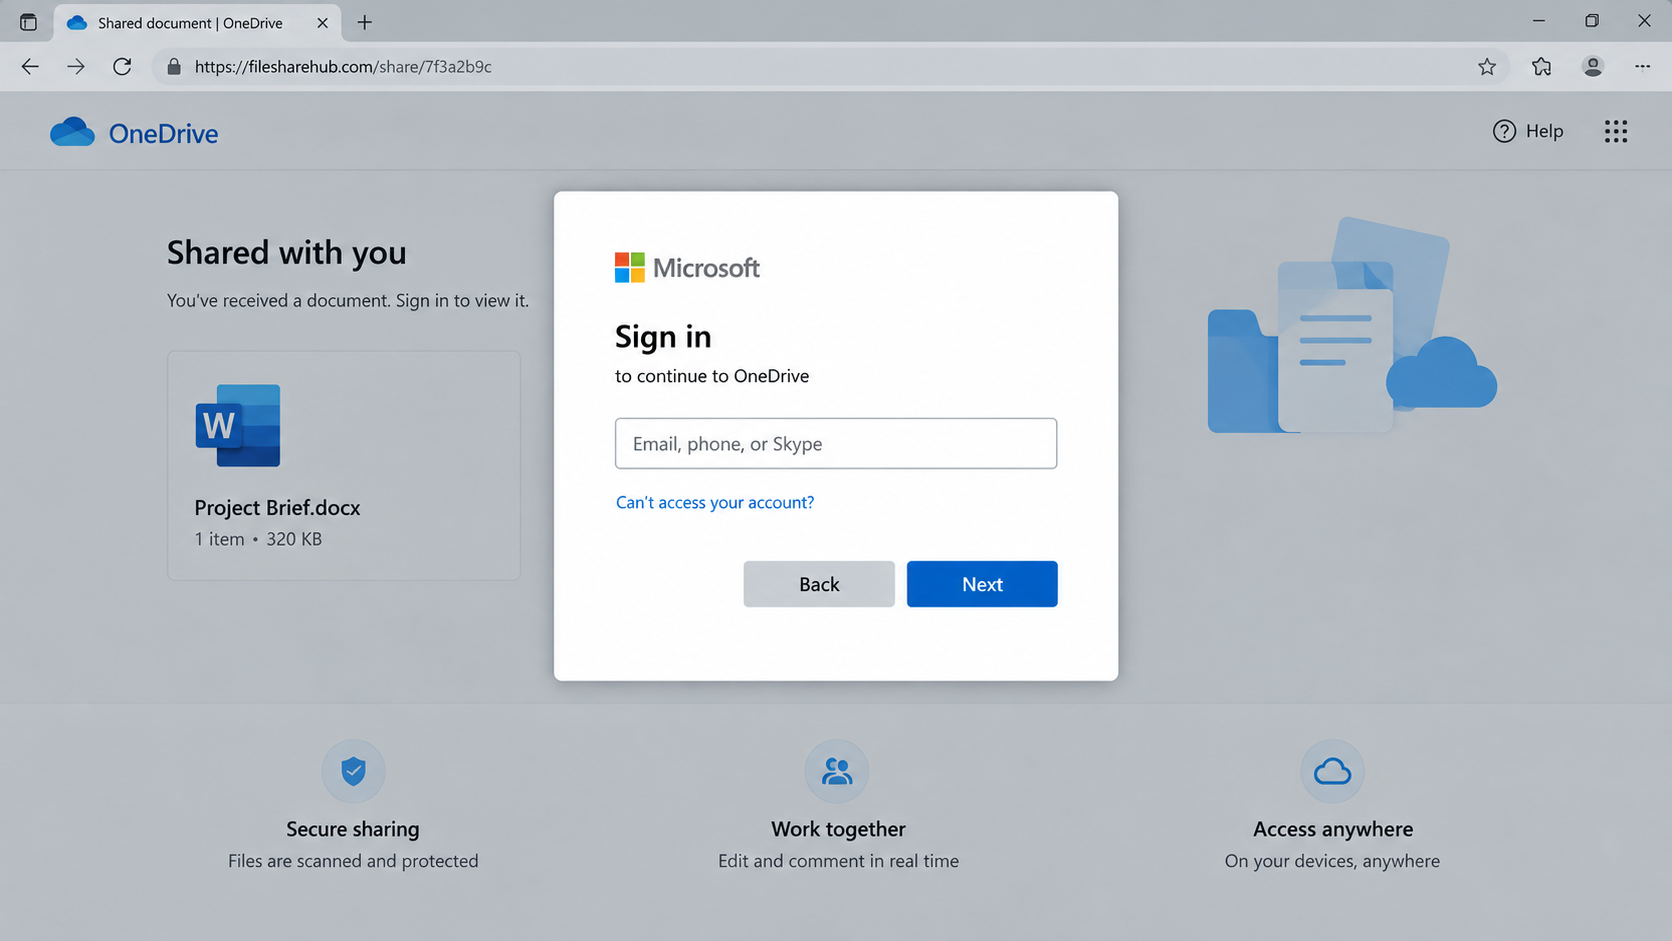The height and width of the screenshot is (941, 1672).
Task: Click the '1 item • 320 KB' text
Action: (x=258, y=539)
